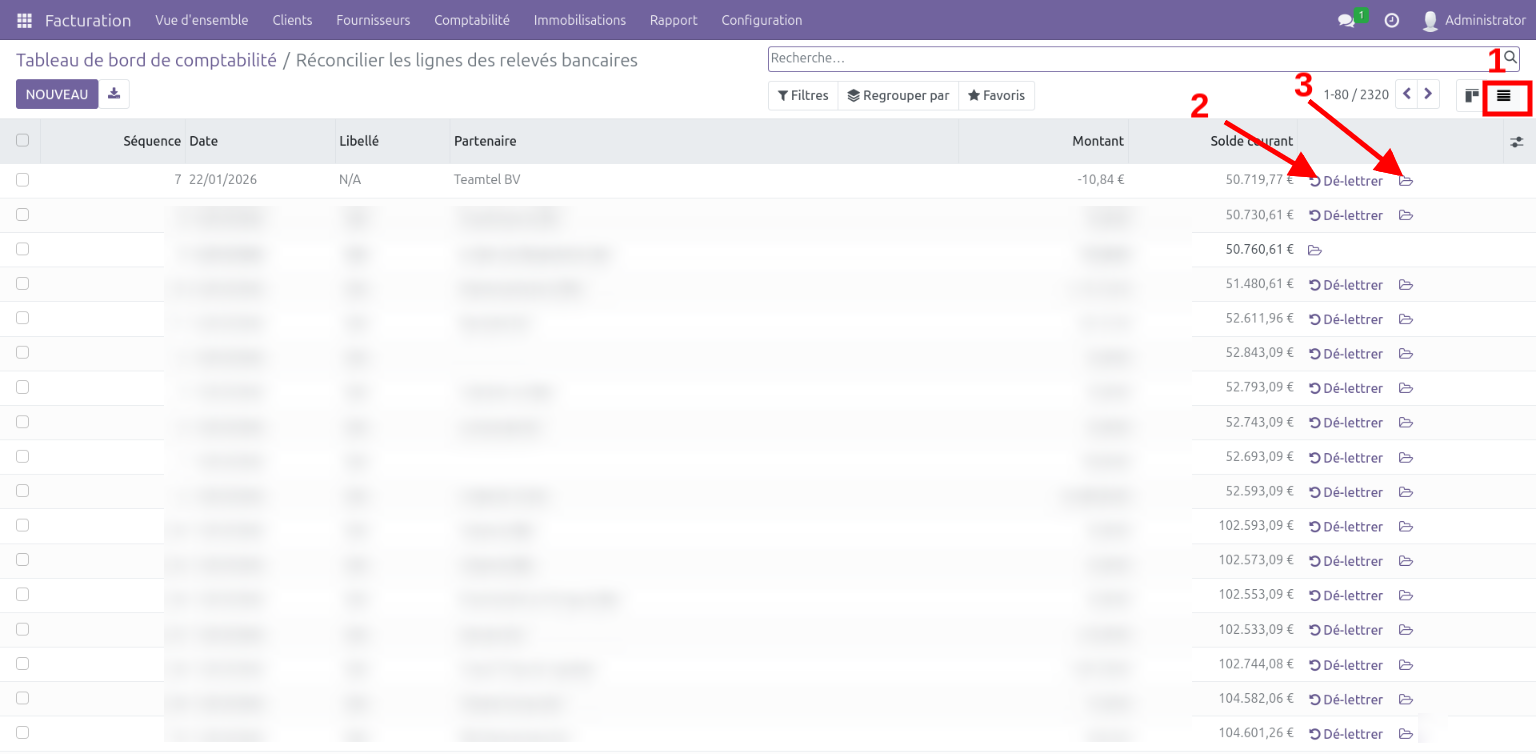1536x754 pixels.
Task: Open the Configuration menu
Action: 761,20
